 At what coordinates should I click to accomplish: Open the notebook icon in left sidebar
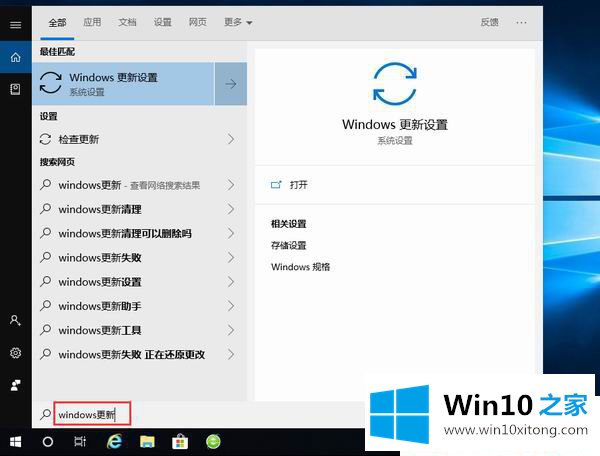click(x=15, y=90)
